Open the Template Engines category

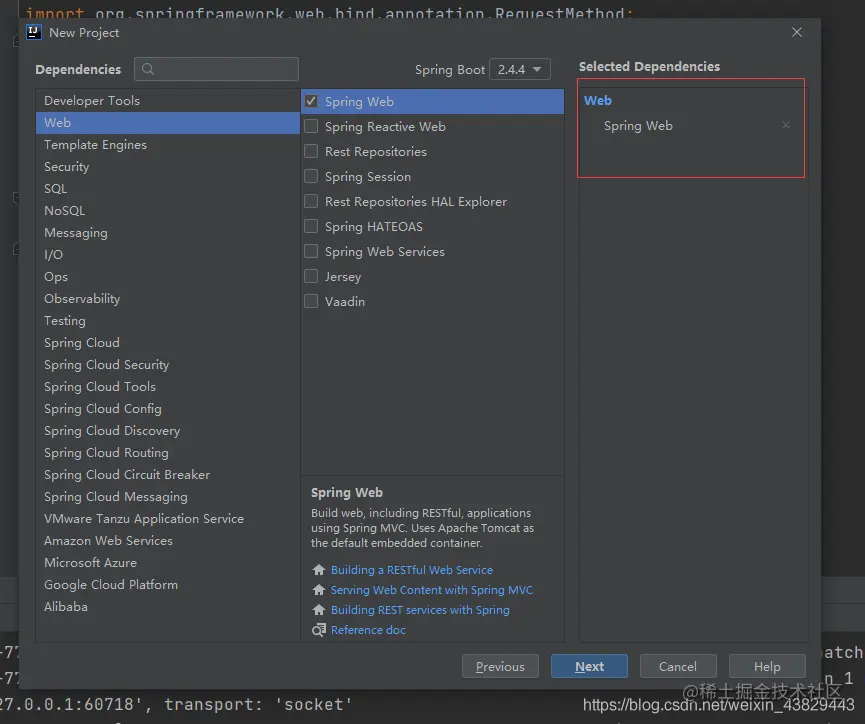tap(168, 145)
